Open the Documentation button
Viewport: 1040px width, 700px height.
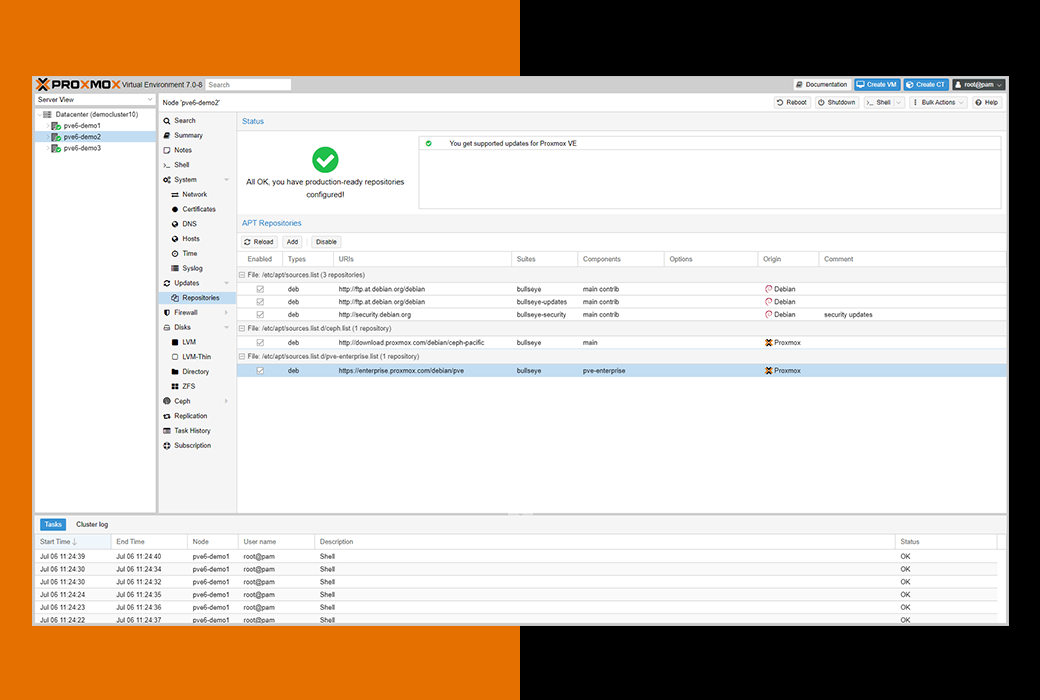tap(822, 84)
